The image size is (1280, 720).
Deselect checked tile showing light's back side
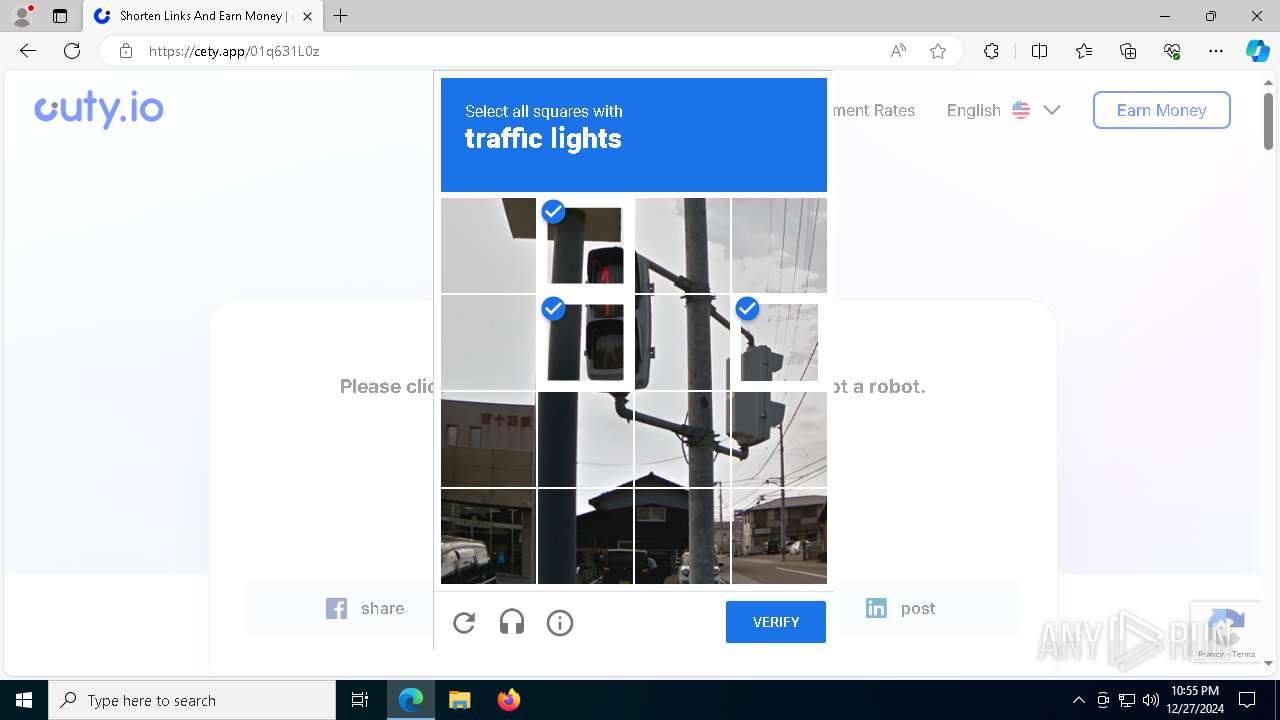tap(779, 342)
